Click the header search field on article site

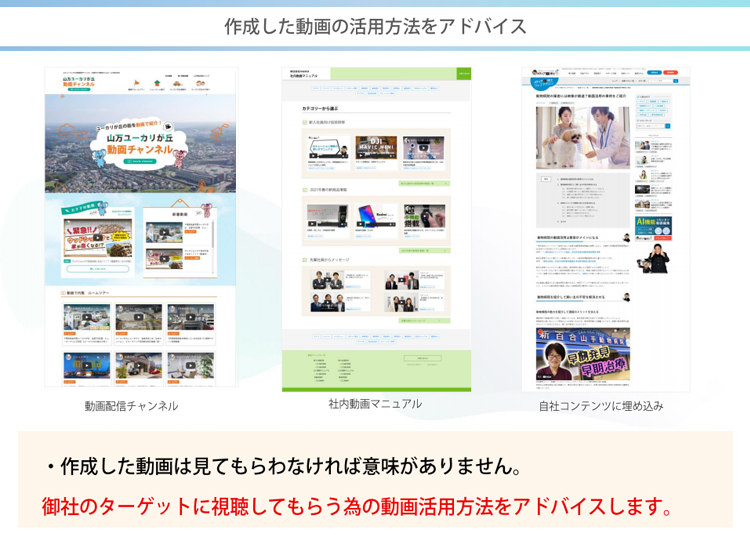tap(661, 81)
